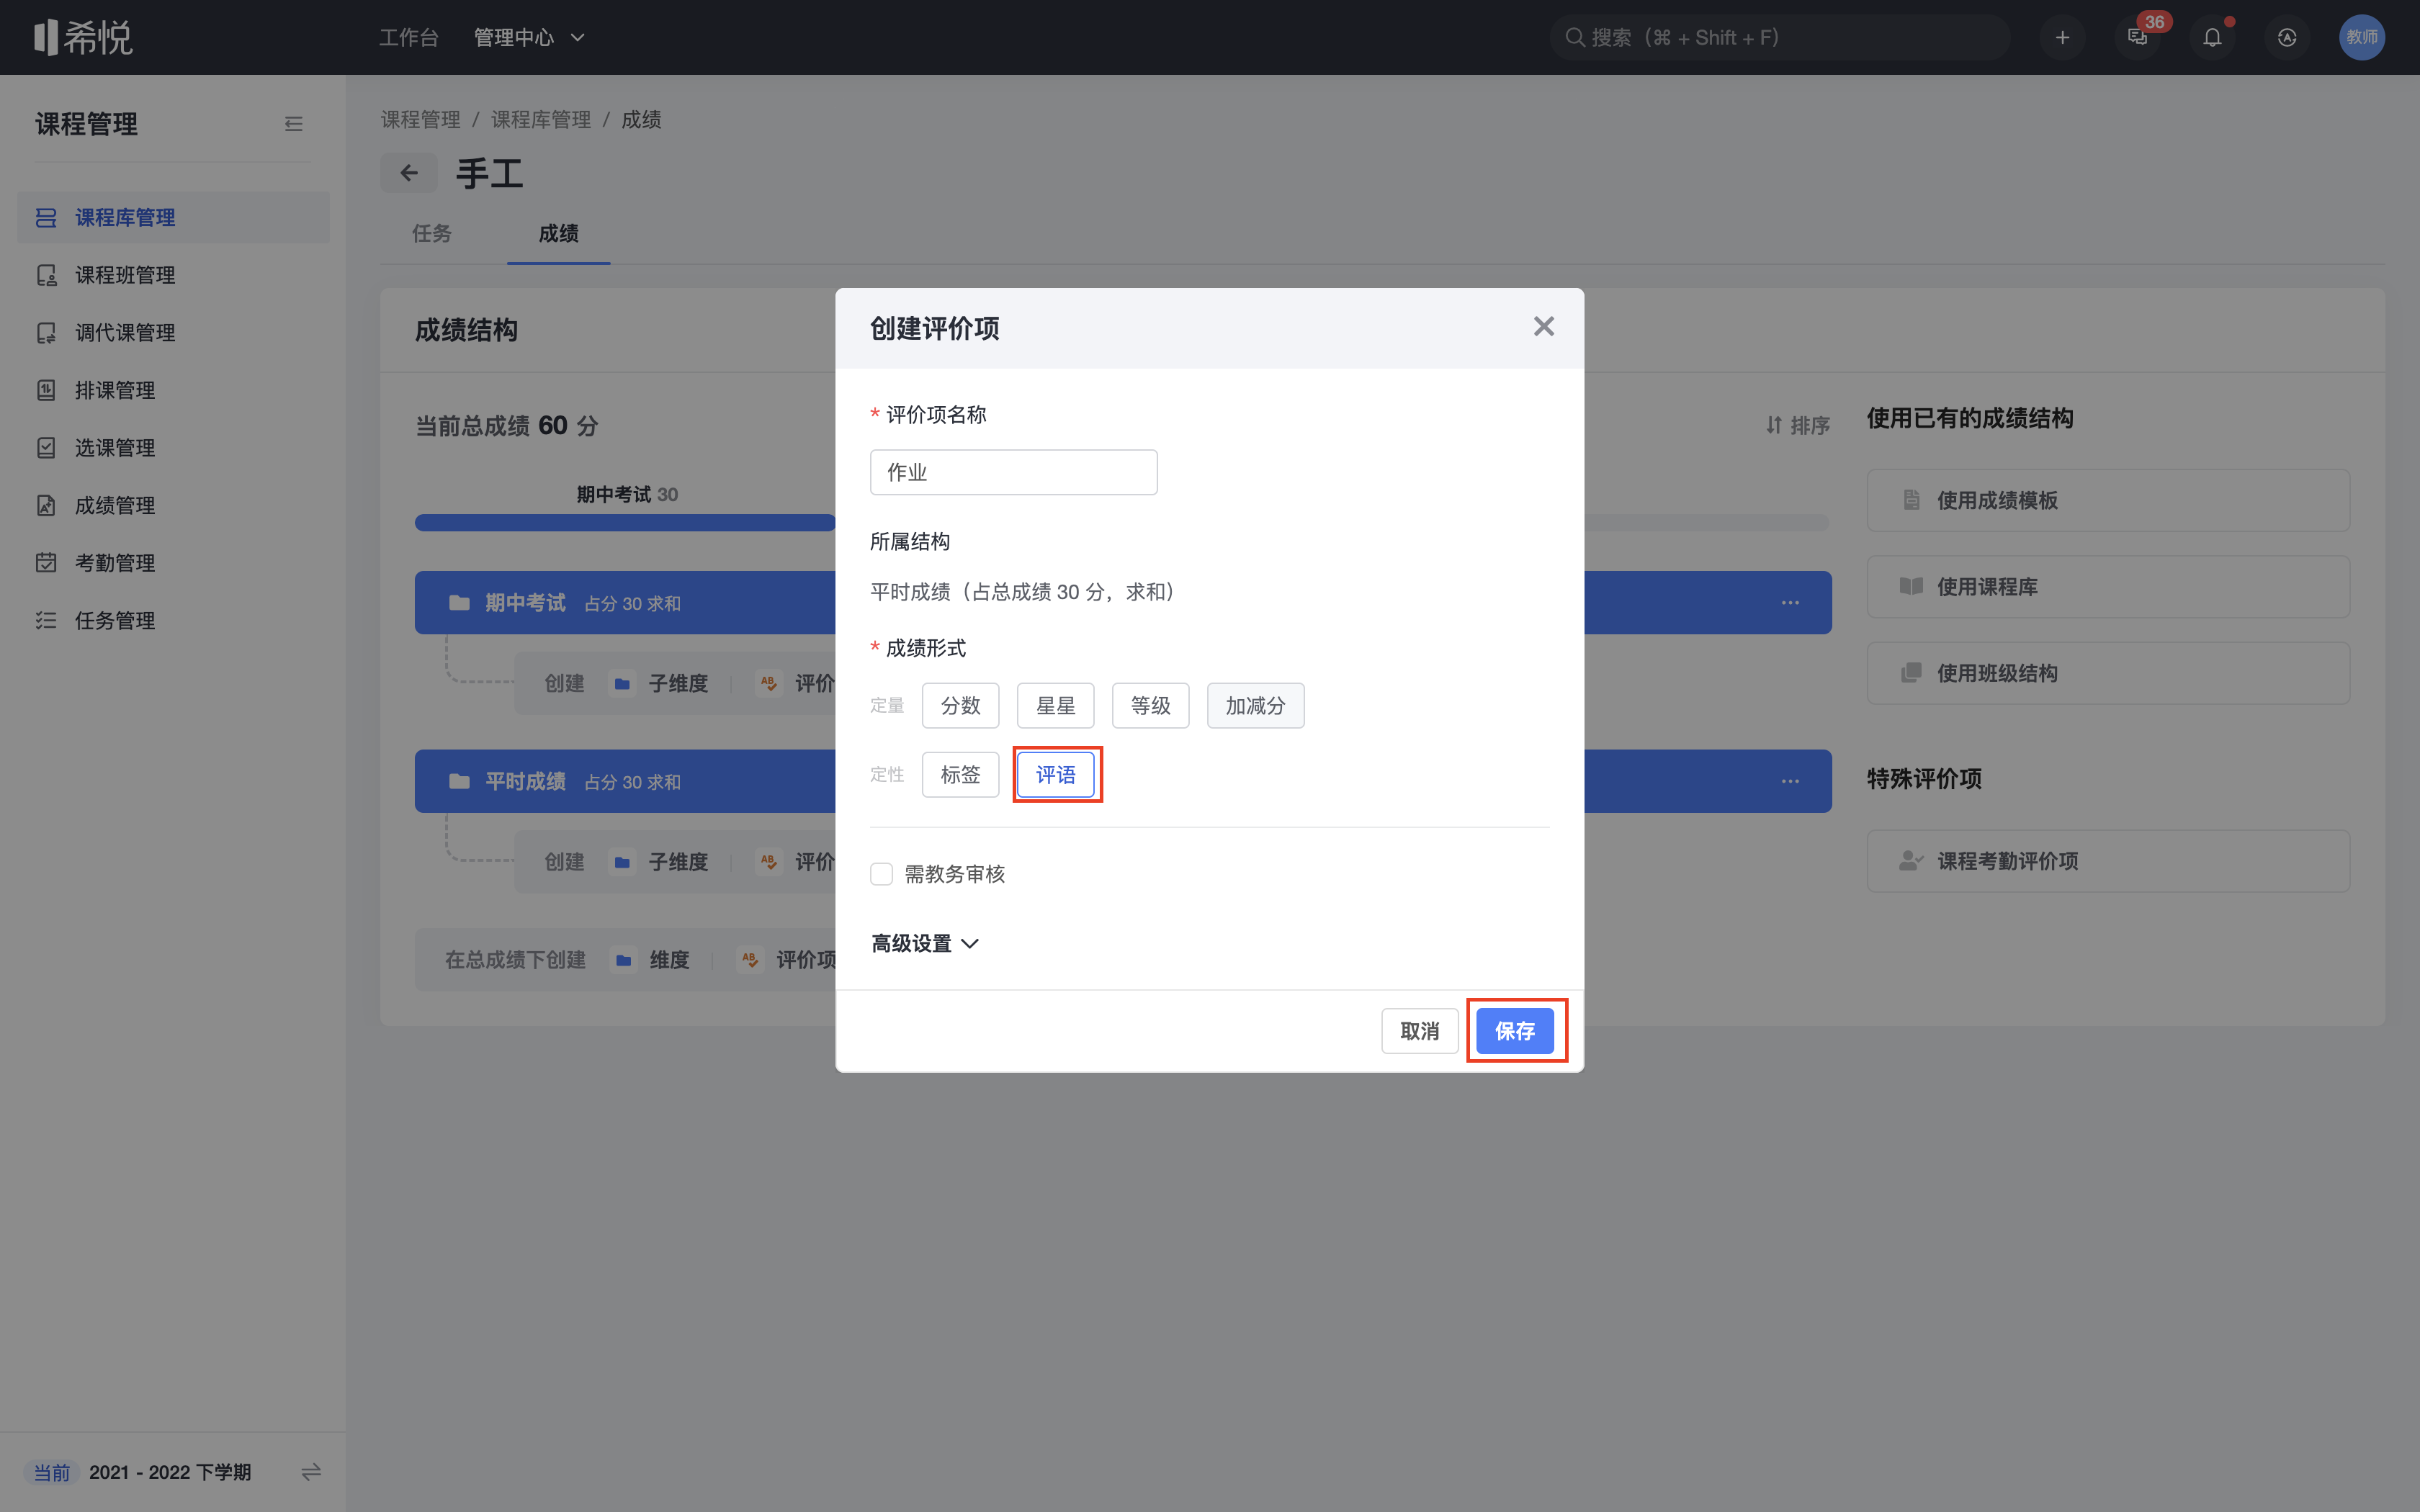2420x1512 pixels.
Task: Select 标签 qualitative format
Action: (x=960, y=775)
